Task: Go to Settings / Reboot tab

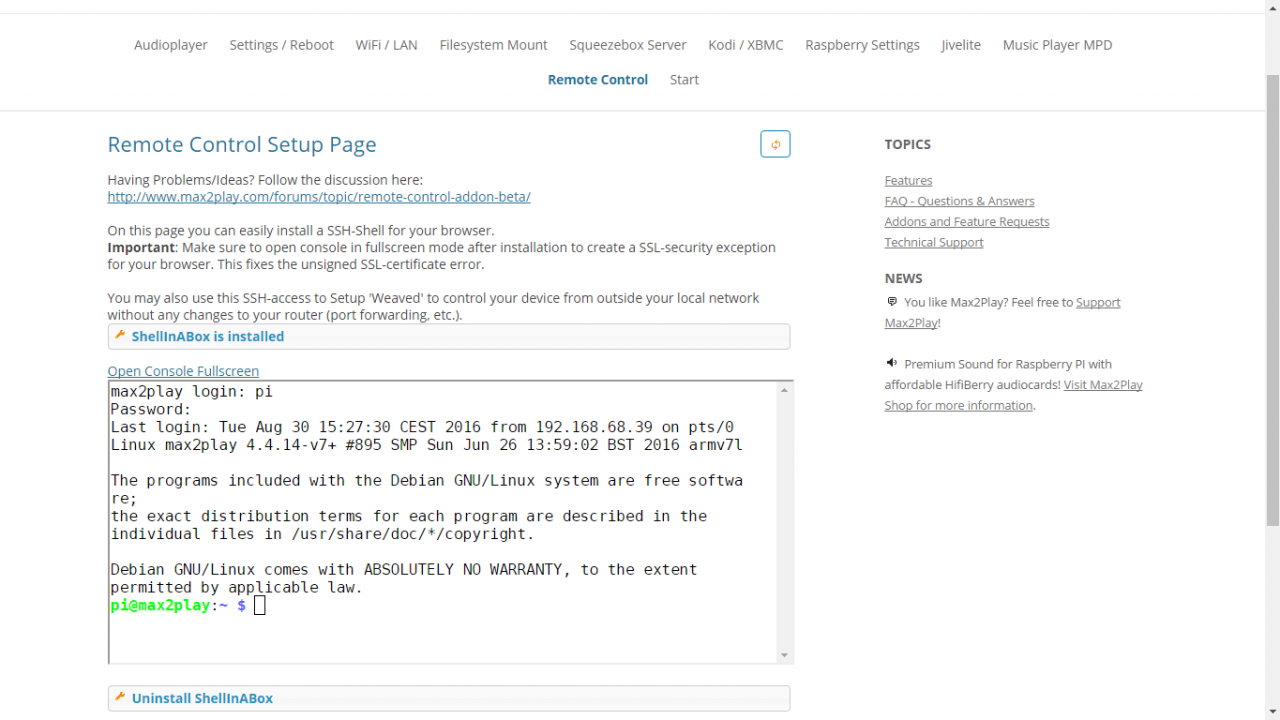Action: 281,45
